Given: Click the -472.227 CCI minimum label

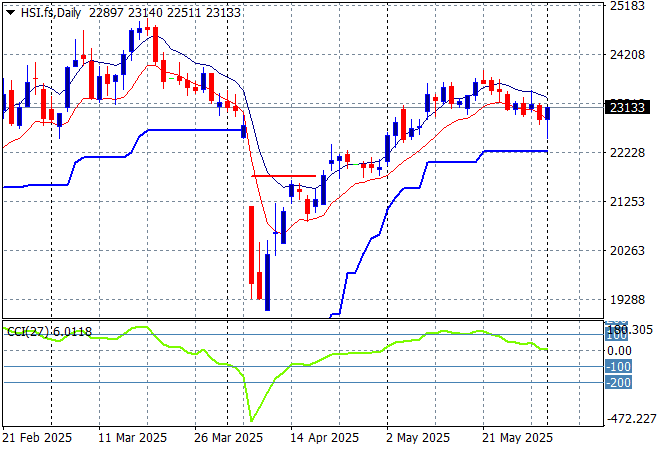Looking at the screenshot, I should (632, 419).
